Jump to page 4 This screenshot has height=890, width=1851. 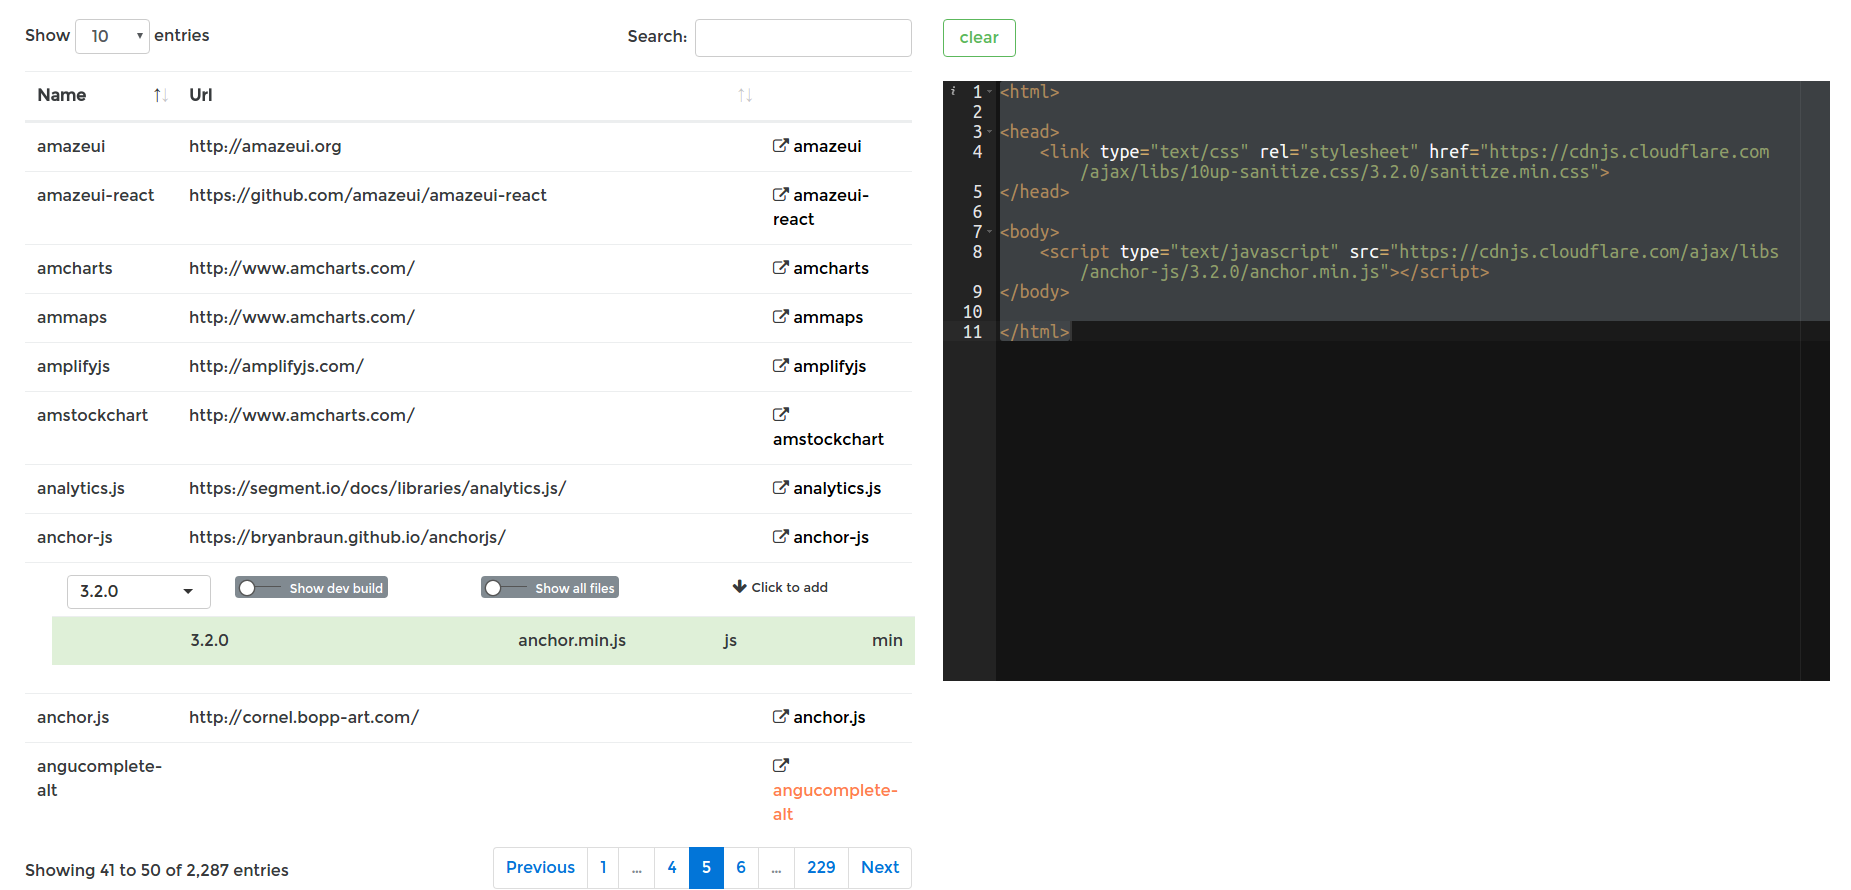672,868
